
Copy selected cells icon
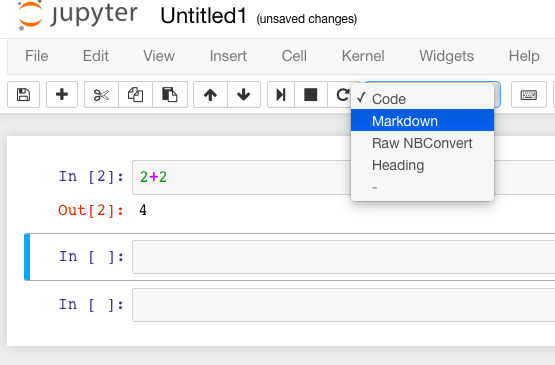136,95
